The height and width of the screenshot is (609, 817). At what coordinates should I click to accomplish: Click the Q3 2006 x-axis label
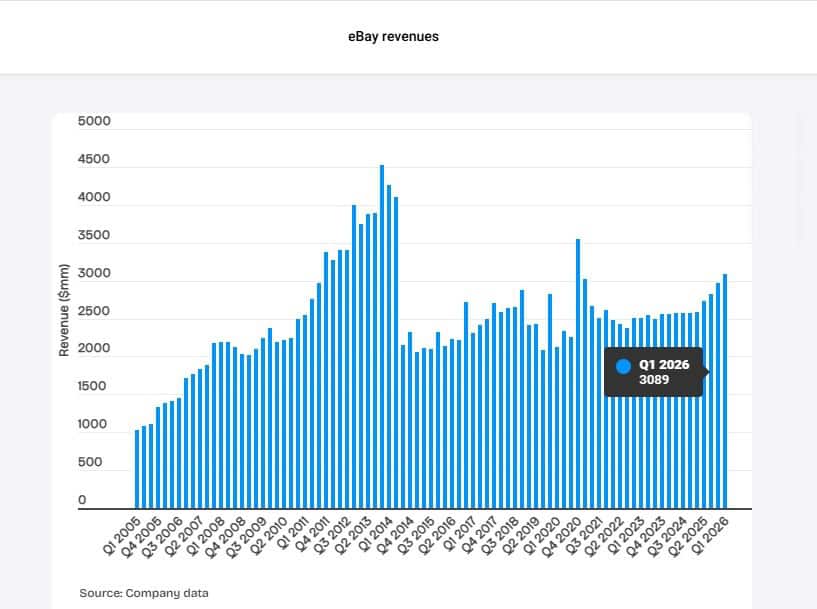164,537
